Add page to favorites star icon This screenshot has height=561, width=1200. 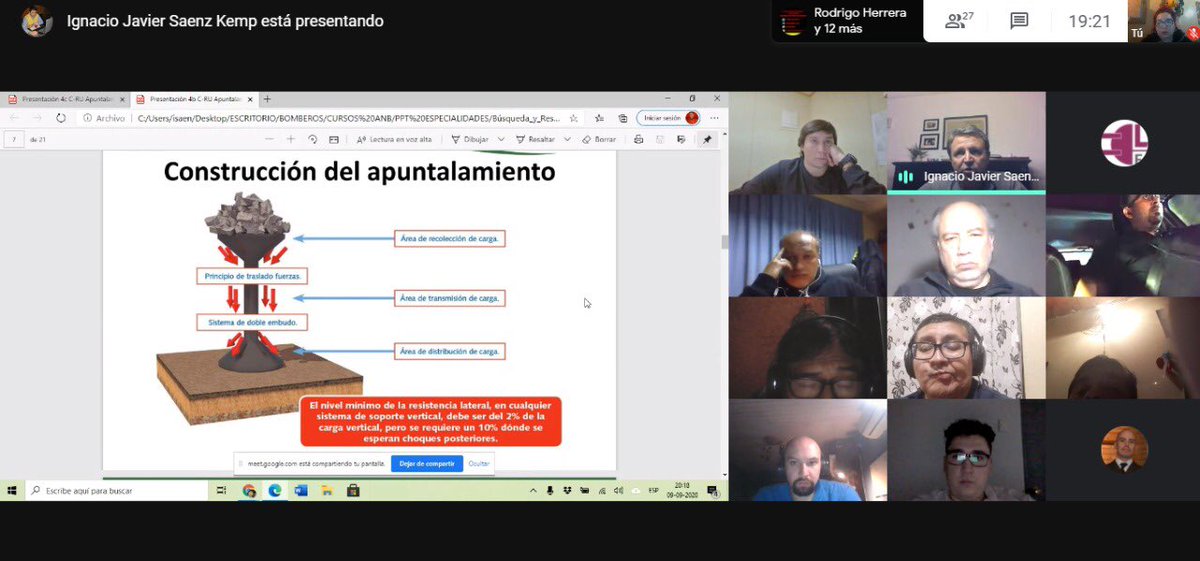click(574, 118)
